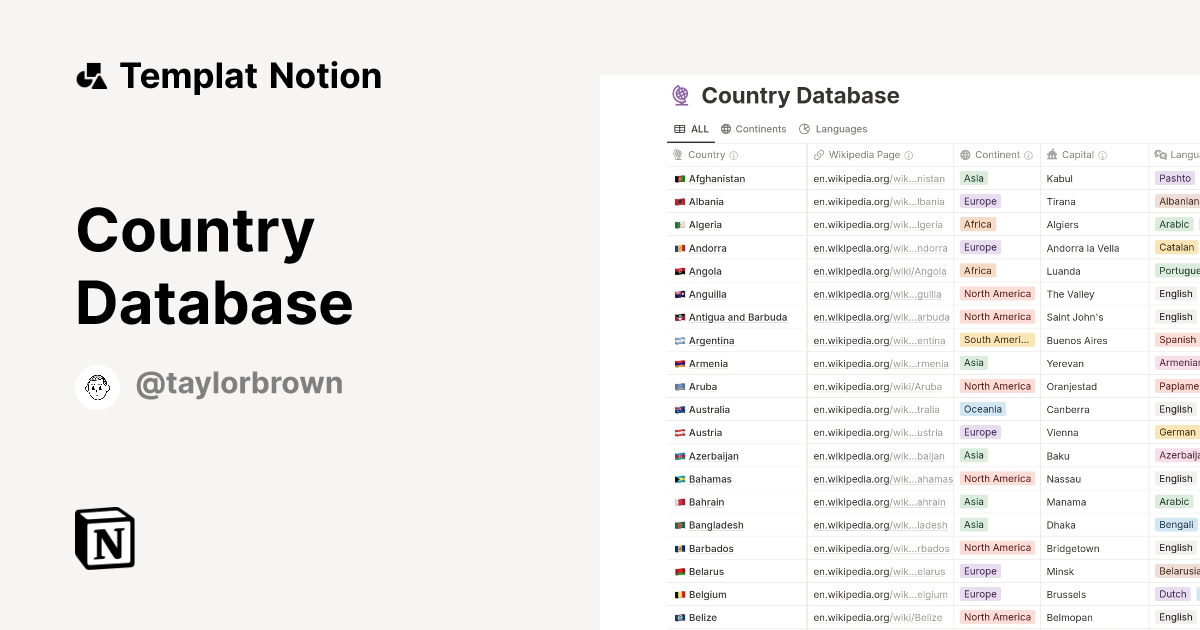This screenshot has width=1200, height=630.
Task: Select the green Africa tag on Algeria row
Action: point(979,224)
